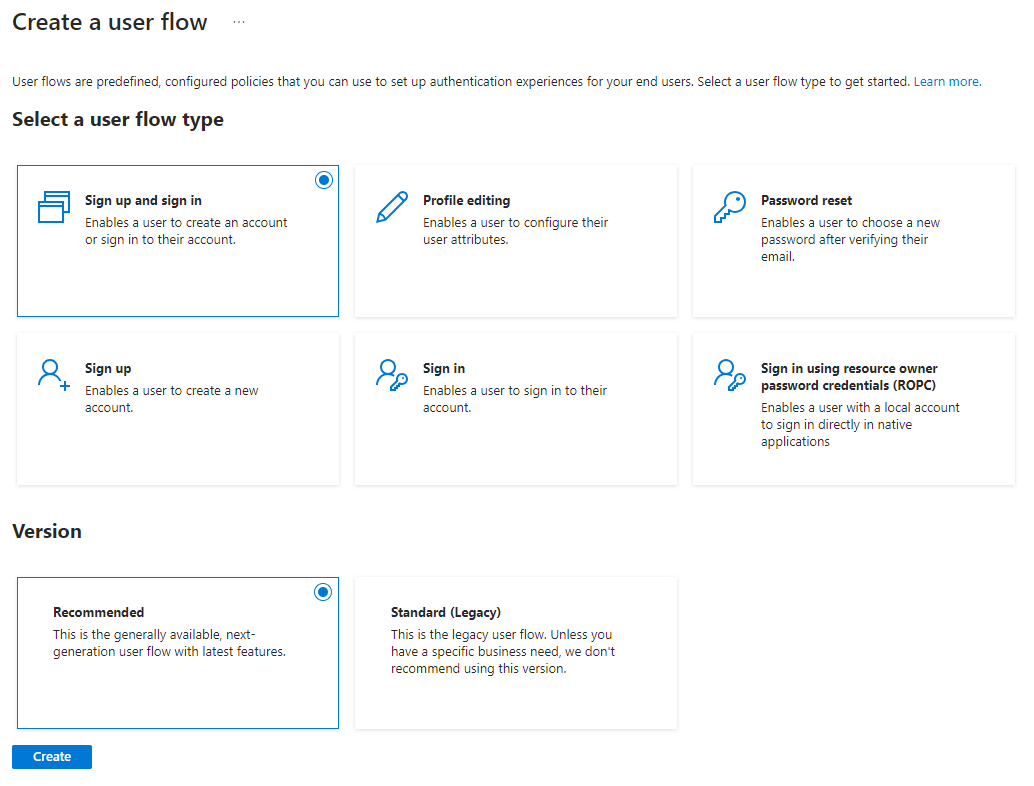
Task: Click the text about local account native applications
Action: click(x=861, y=425)
